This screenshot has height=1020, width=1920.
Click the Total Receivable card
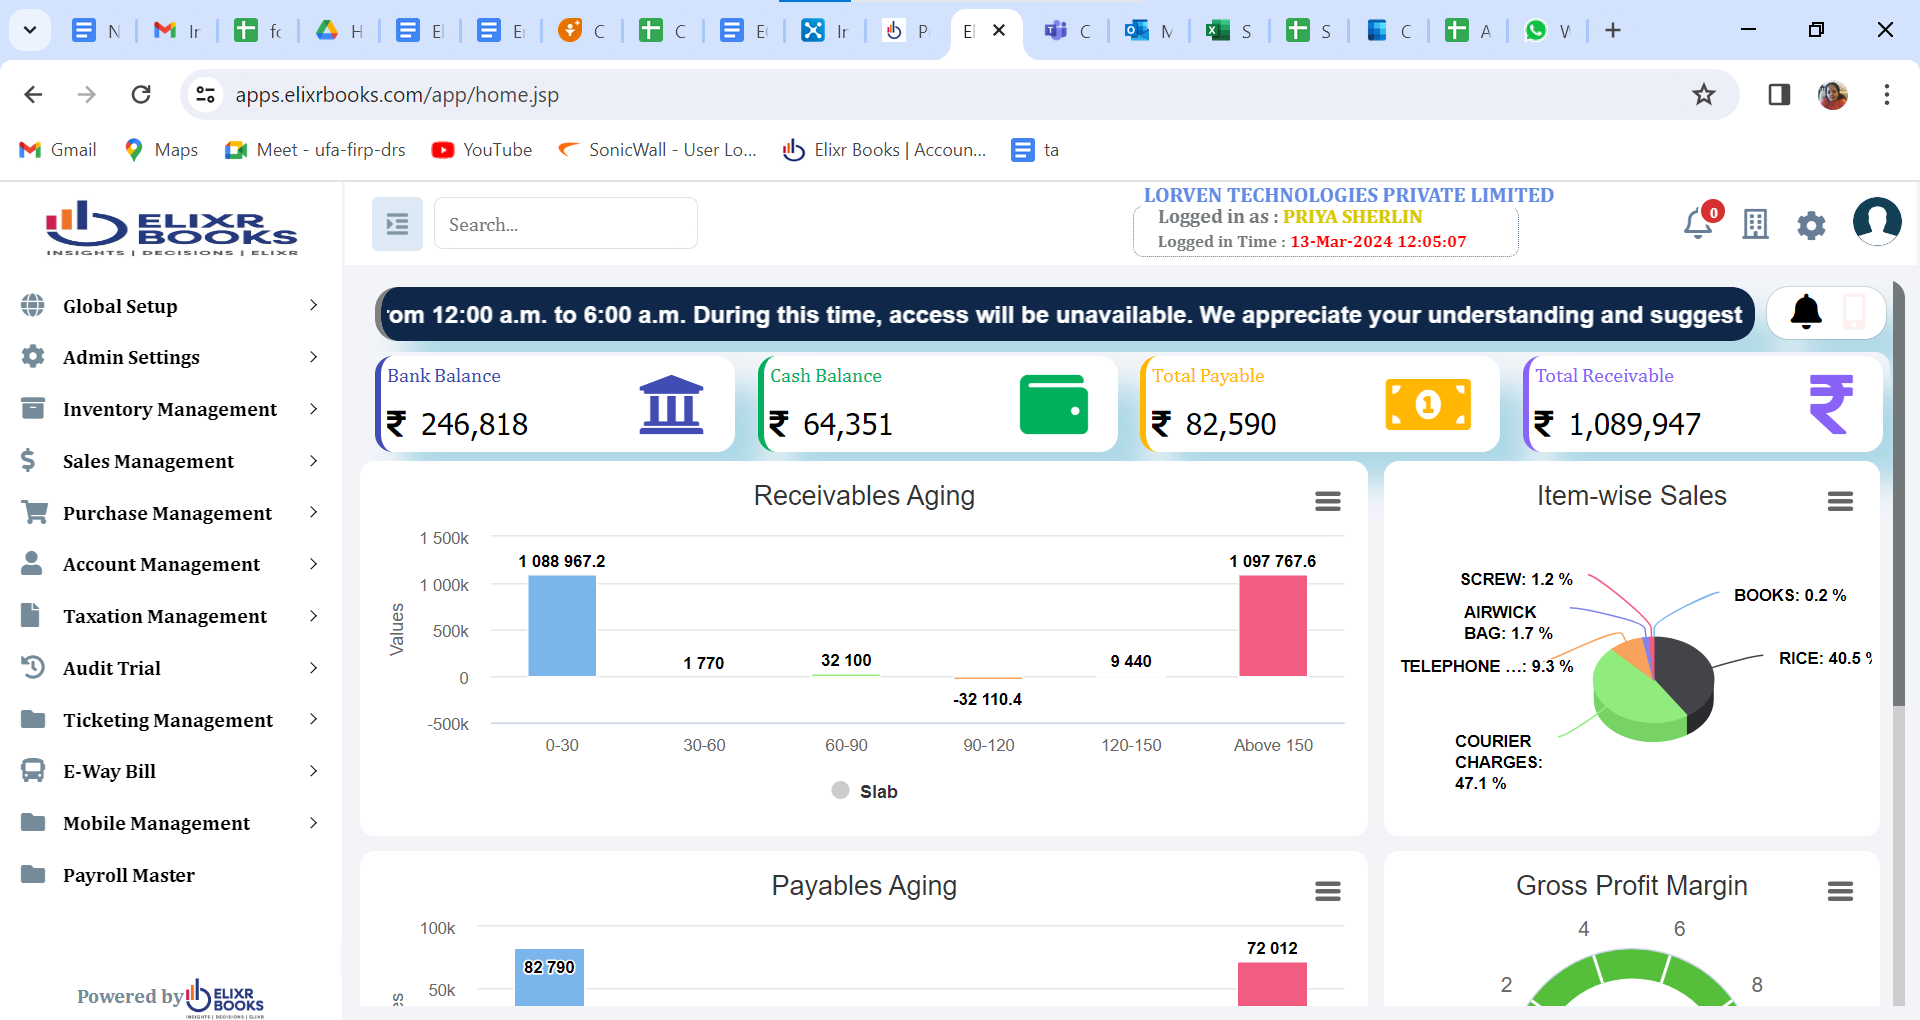[x=1702, y=405]
